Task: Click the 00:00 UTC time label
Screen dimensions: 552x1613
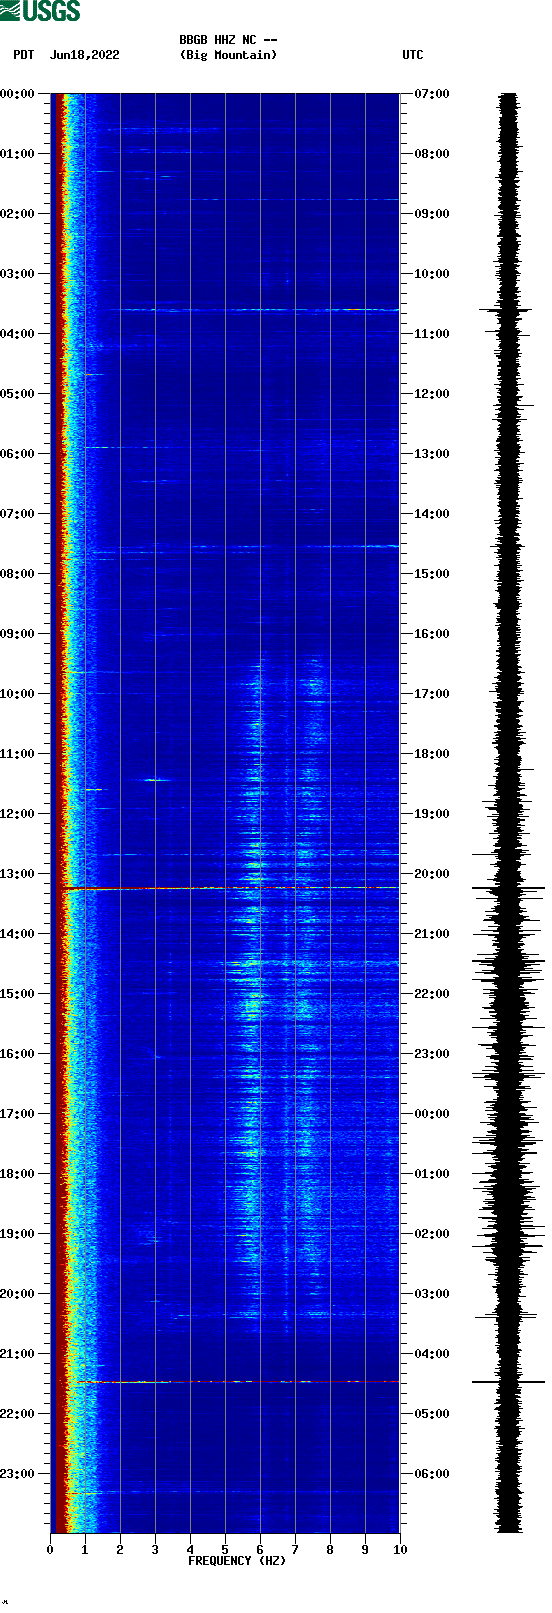Action: (x=432, y=1114)
